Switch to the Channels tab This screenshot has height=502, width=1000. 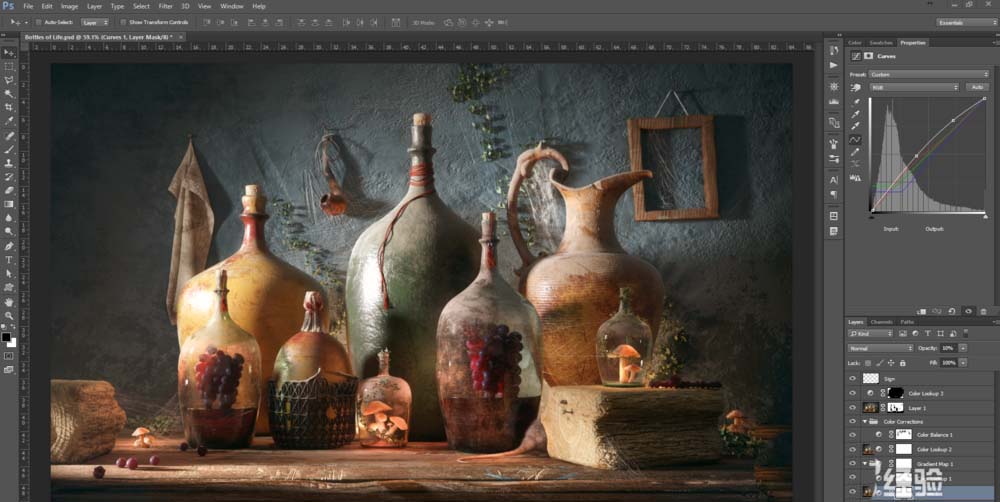(881, 322)
